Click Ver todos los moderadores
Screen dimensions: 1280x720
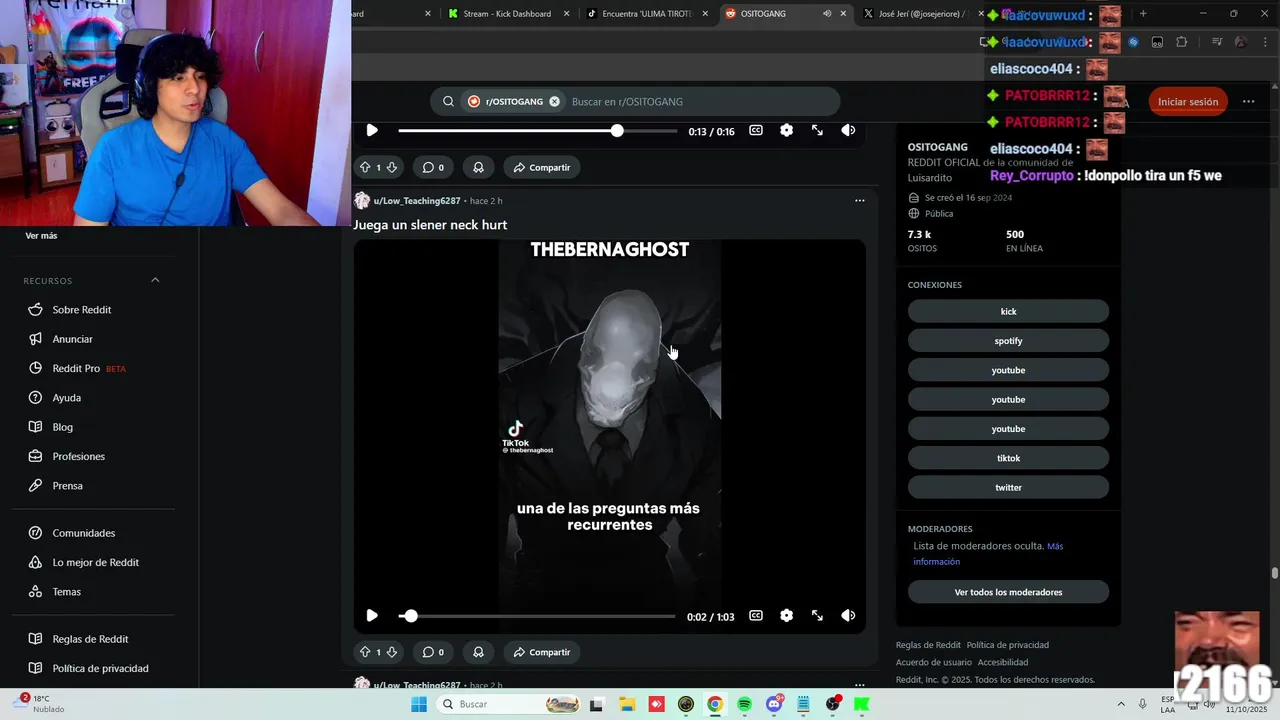point(1008,592)
